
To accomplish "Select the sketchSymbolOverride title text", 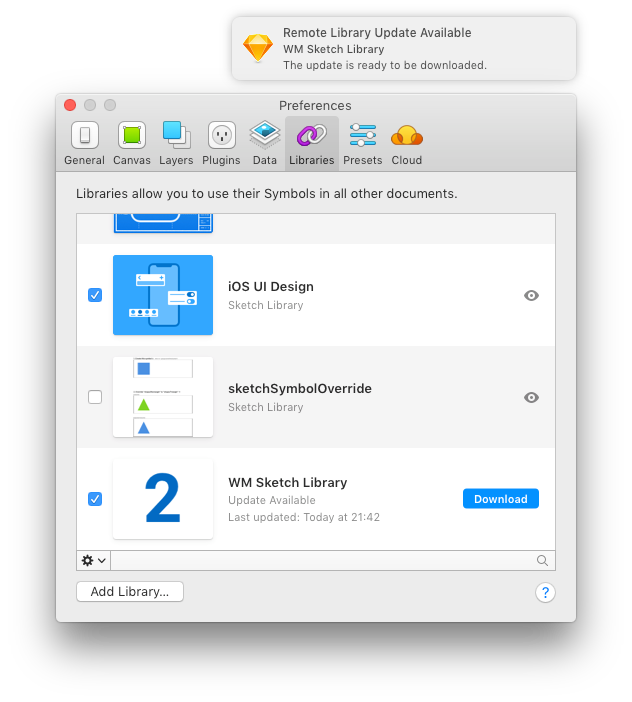I will (x=300, y=389).
